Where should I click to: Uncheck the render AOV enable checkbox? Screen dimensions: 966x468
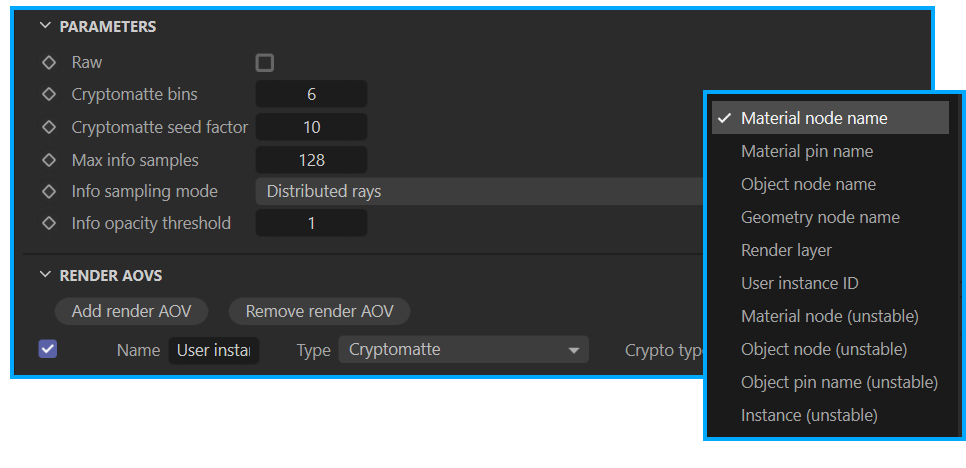[x=48, y=349]
